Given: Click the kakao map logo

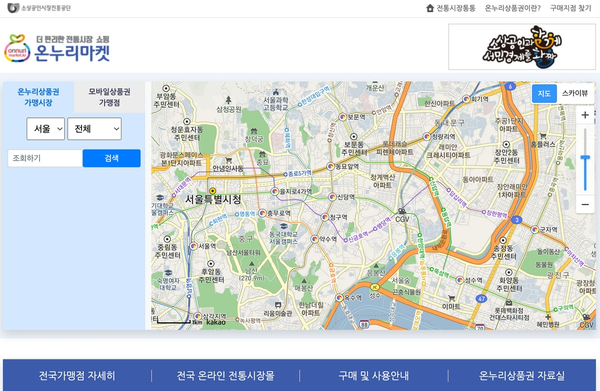Looking at the screenshot, I should pyautogui.click(x=216, y=323).
